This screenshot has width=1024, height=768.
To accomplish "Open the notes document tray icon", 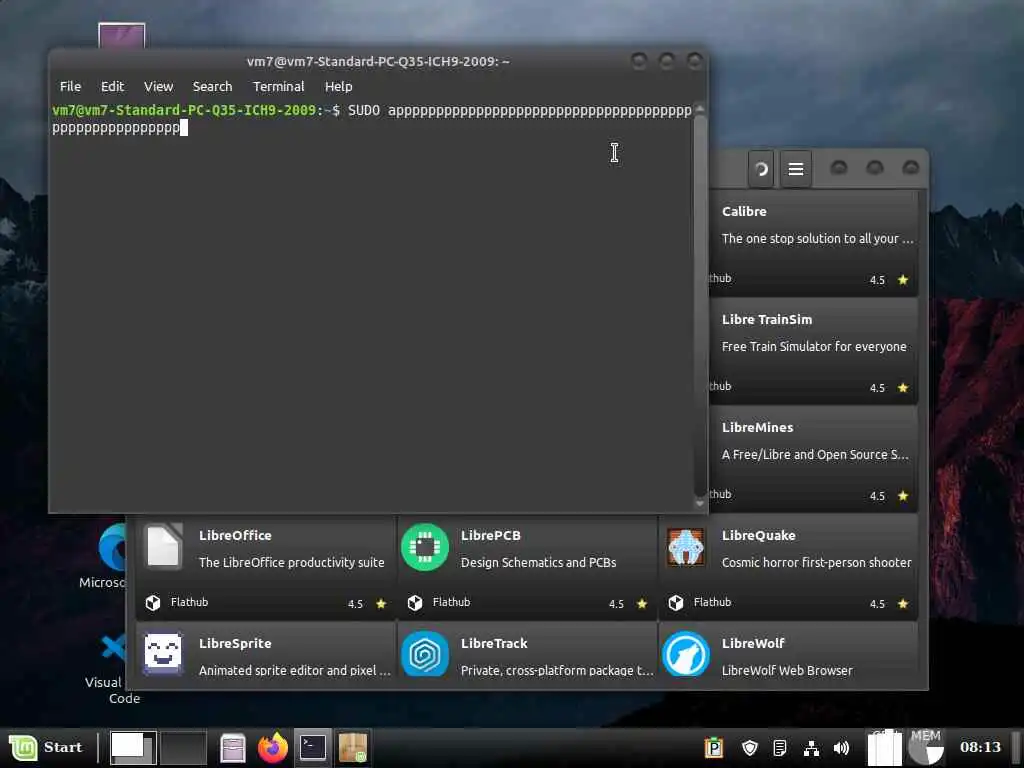I will [779, 748].
